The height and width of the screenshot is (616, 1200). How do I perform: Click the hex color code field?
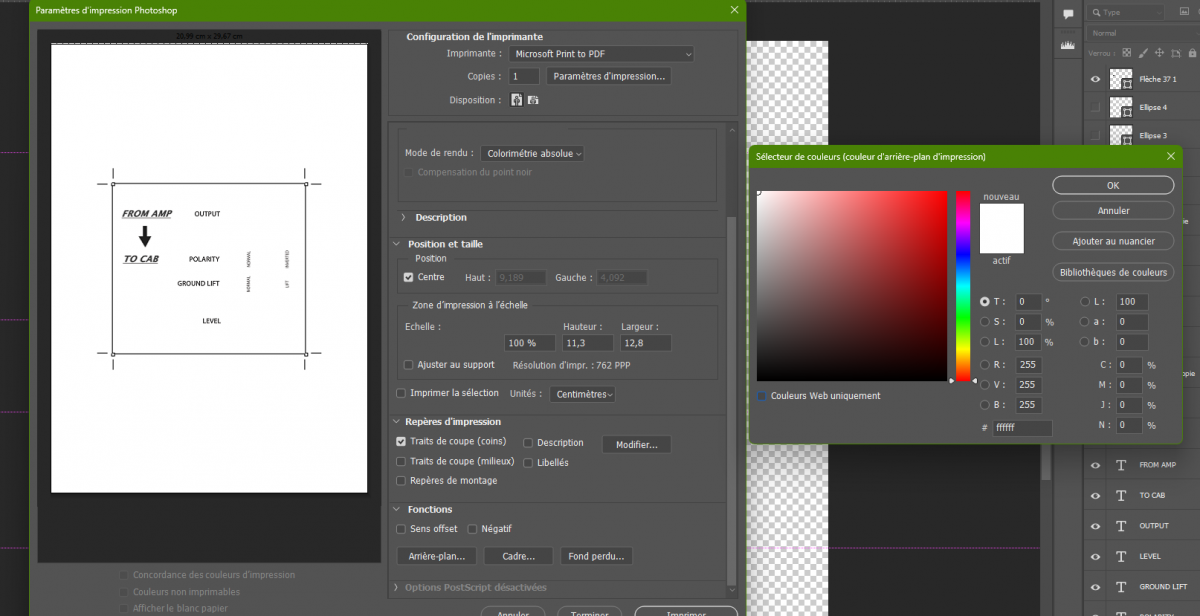(x=1021, y=428)
